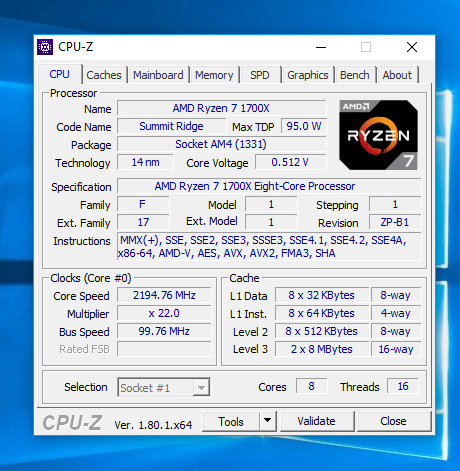Screen dimensions: 460x471
Task: Click the Ver. 1.80.1.x64 version text
Action: pyautogui.click(x=153, y=425)
